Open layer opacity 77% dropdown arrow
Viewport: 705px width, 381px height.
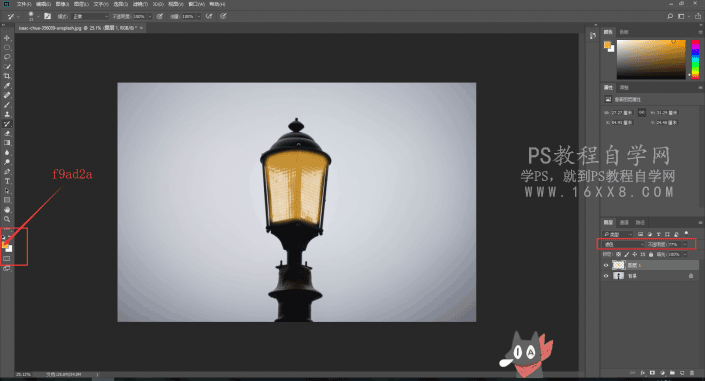pyautogui.click(x=685, y=244)
